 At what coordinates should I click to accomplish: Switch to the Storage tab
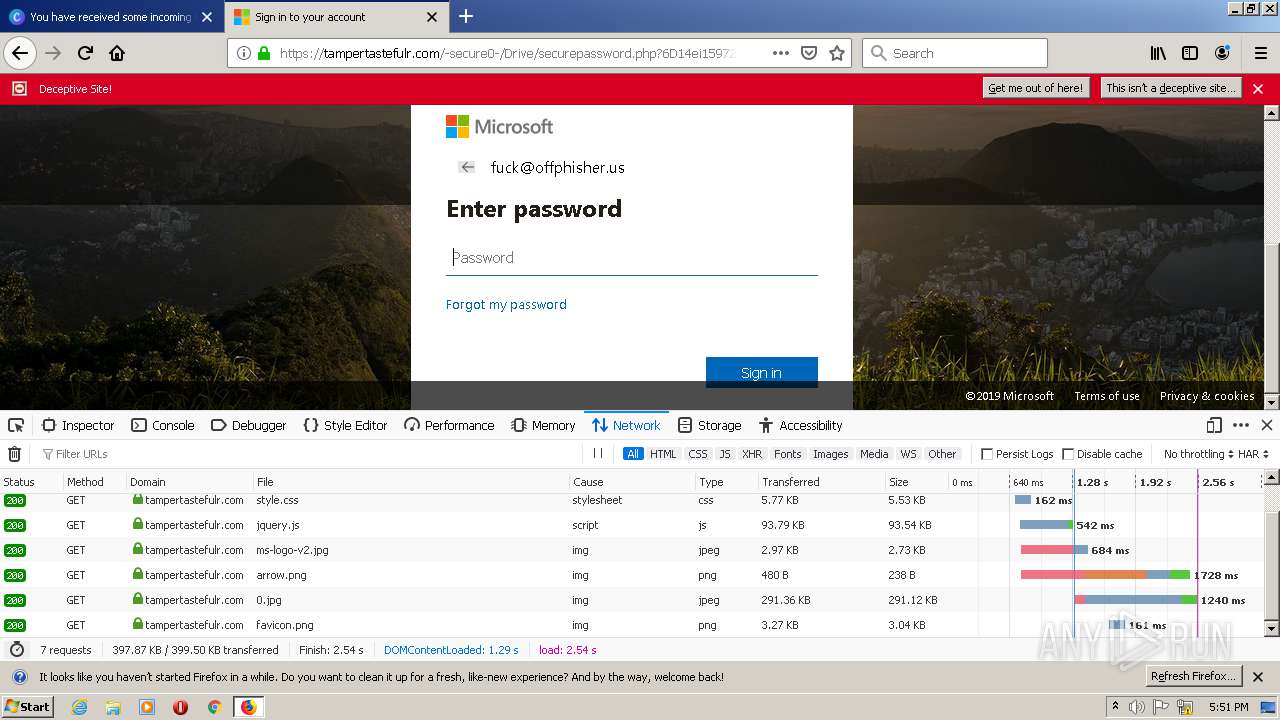pyautogui.click(x=709, y=425)
